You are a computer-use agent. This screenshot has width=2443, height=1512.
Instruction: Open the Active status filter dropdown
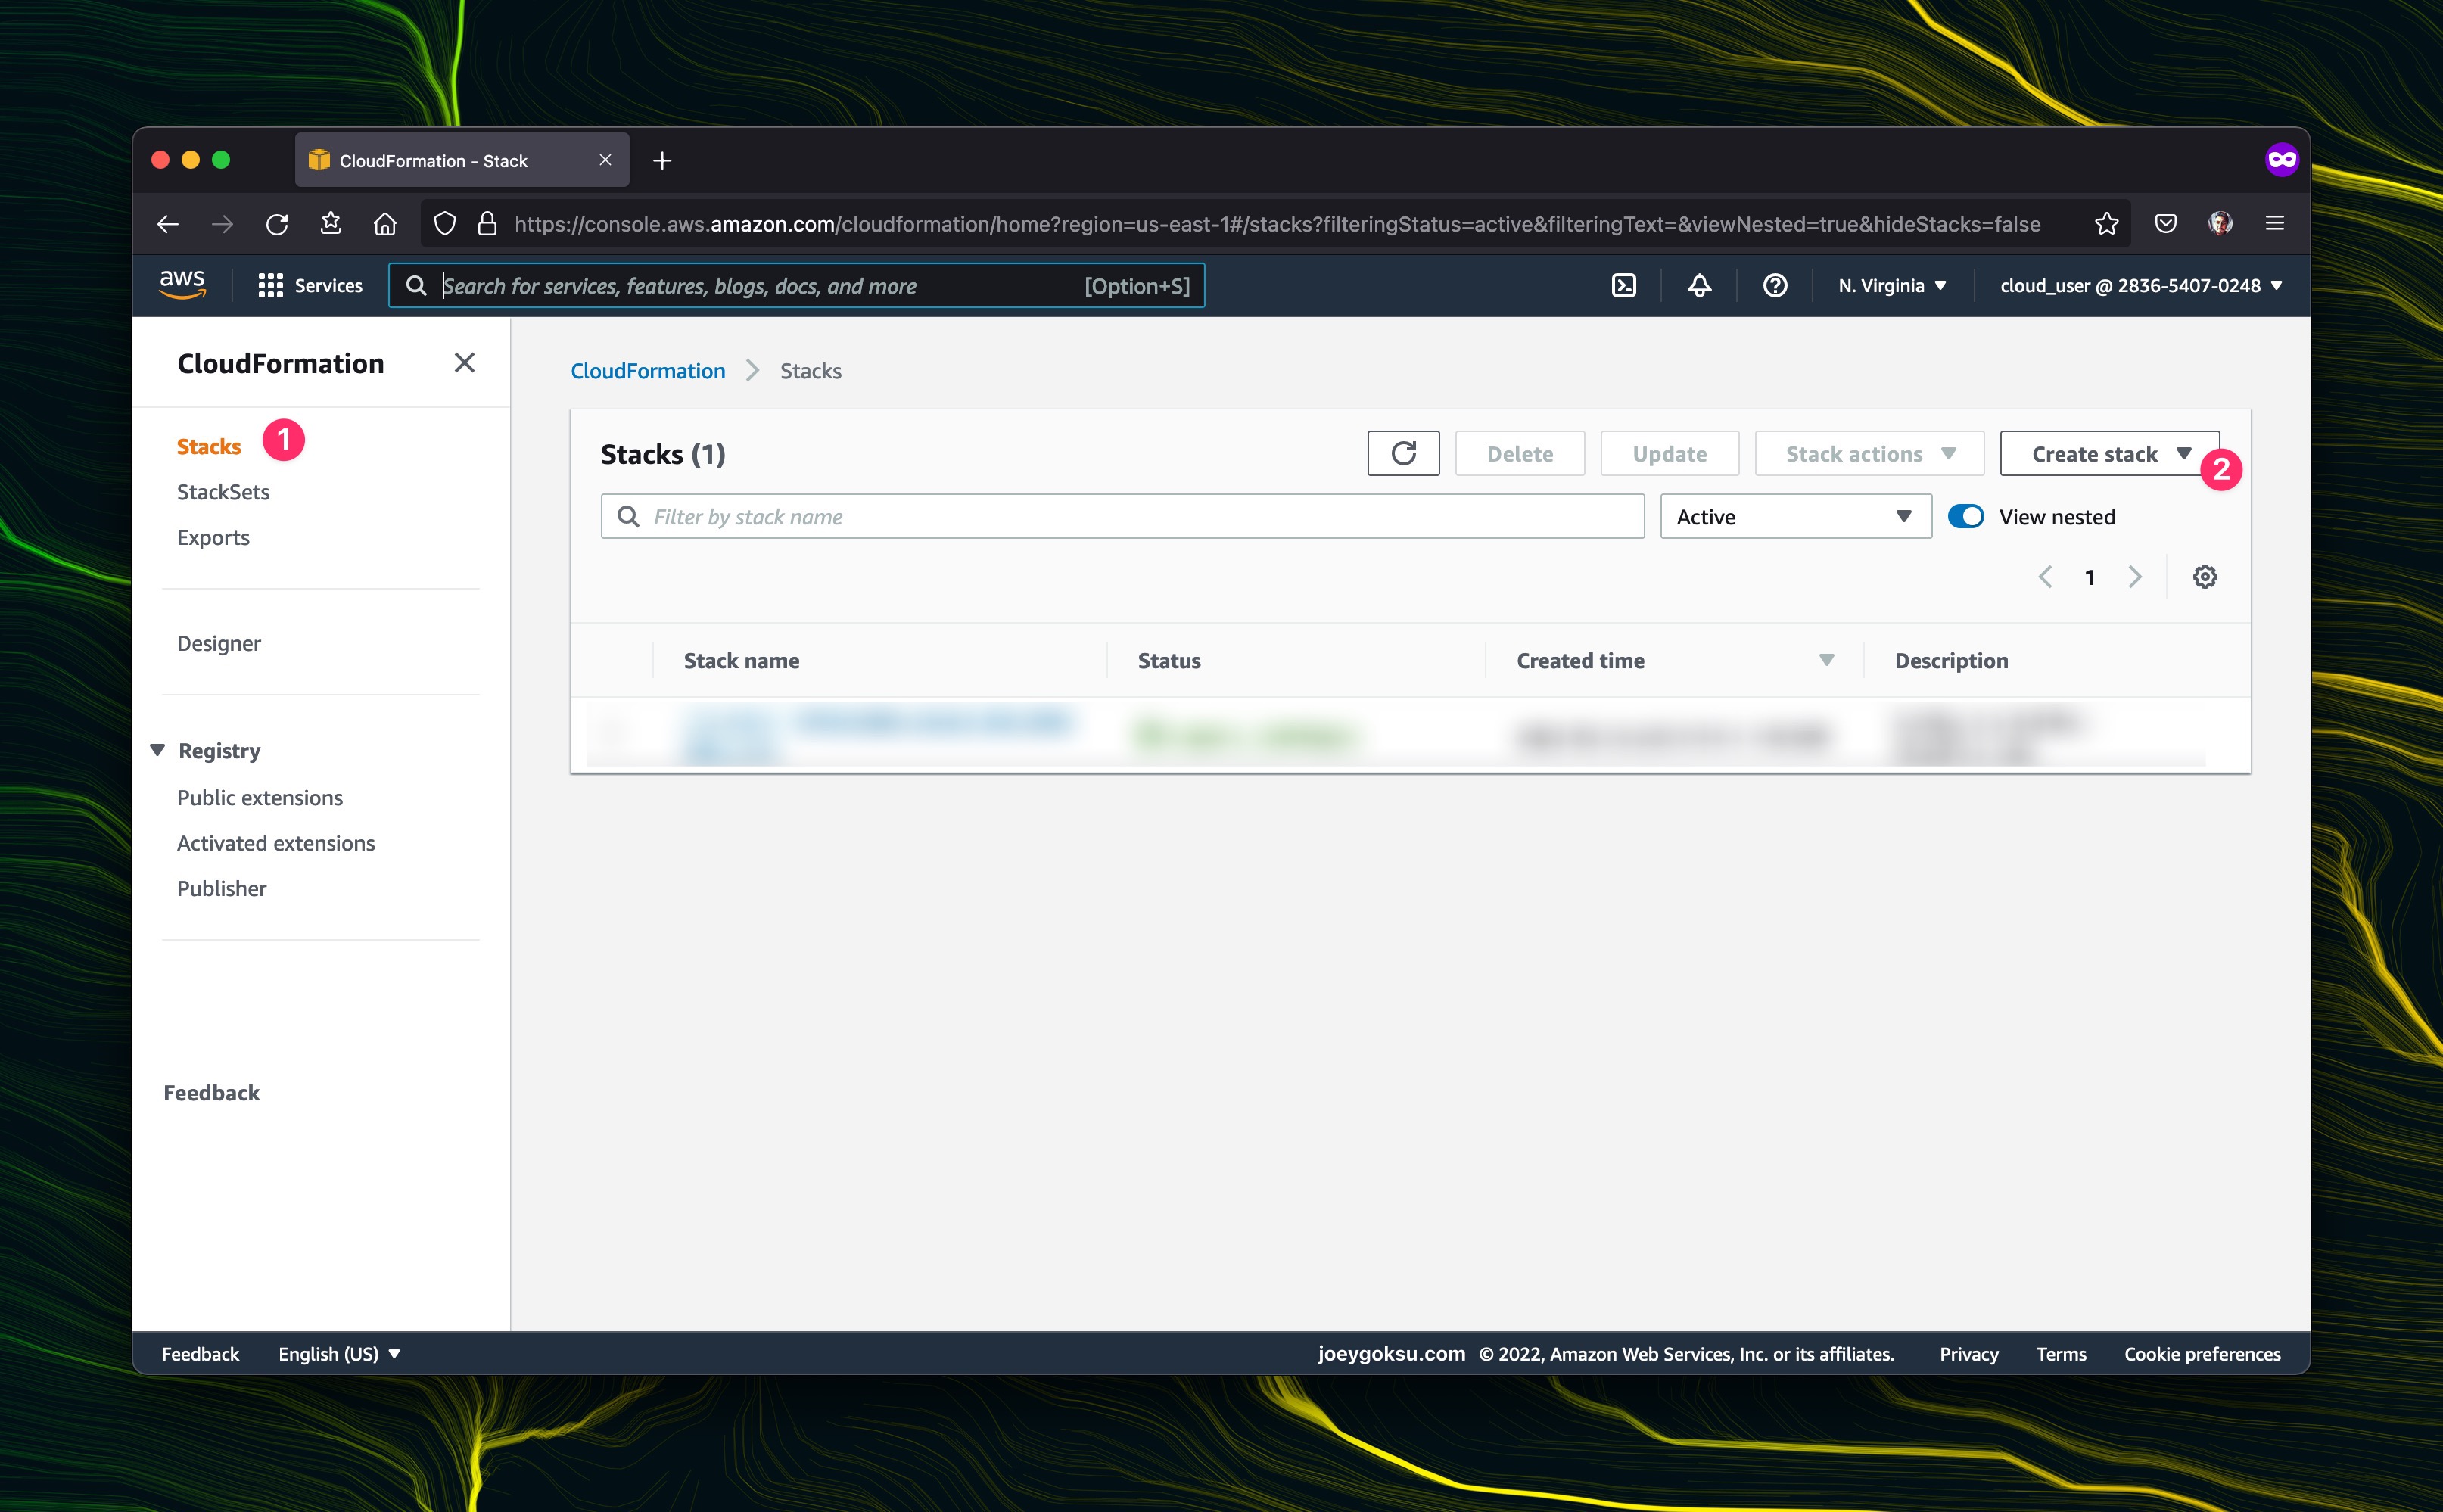tap(1795, 517)
